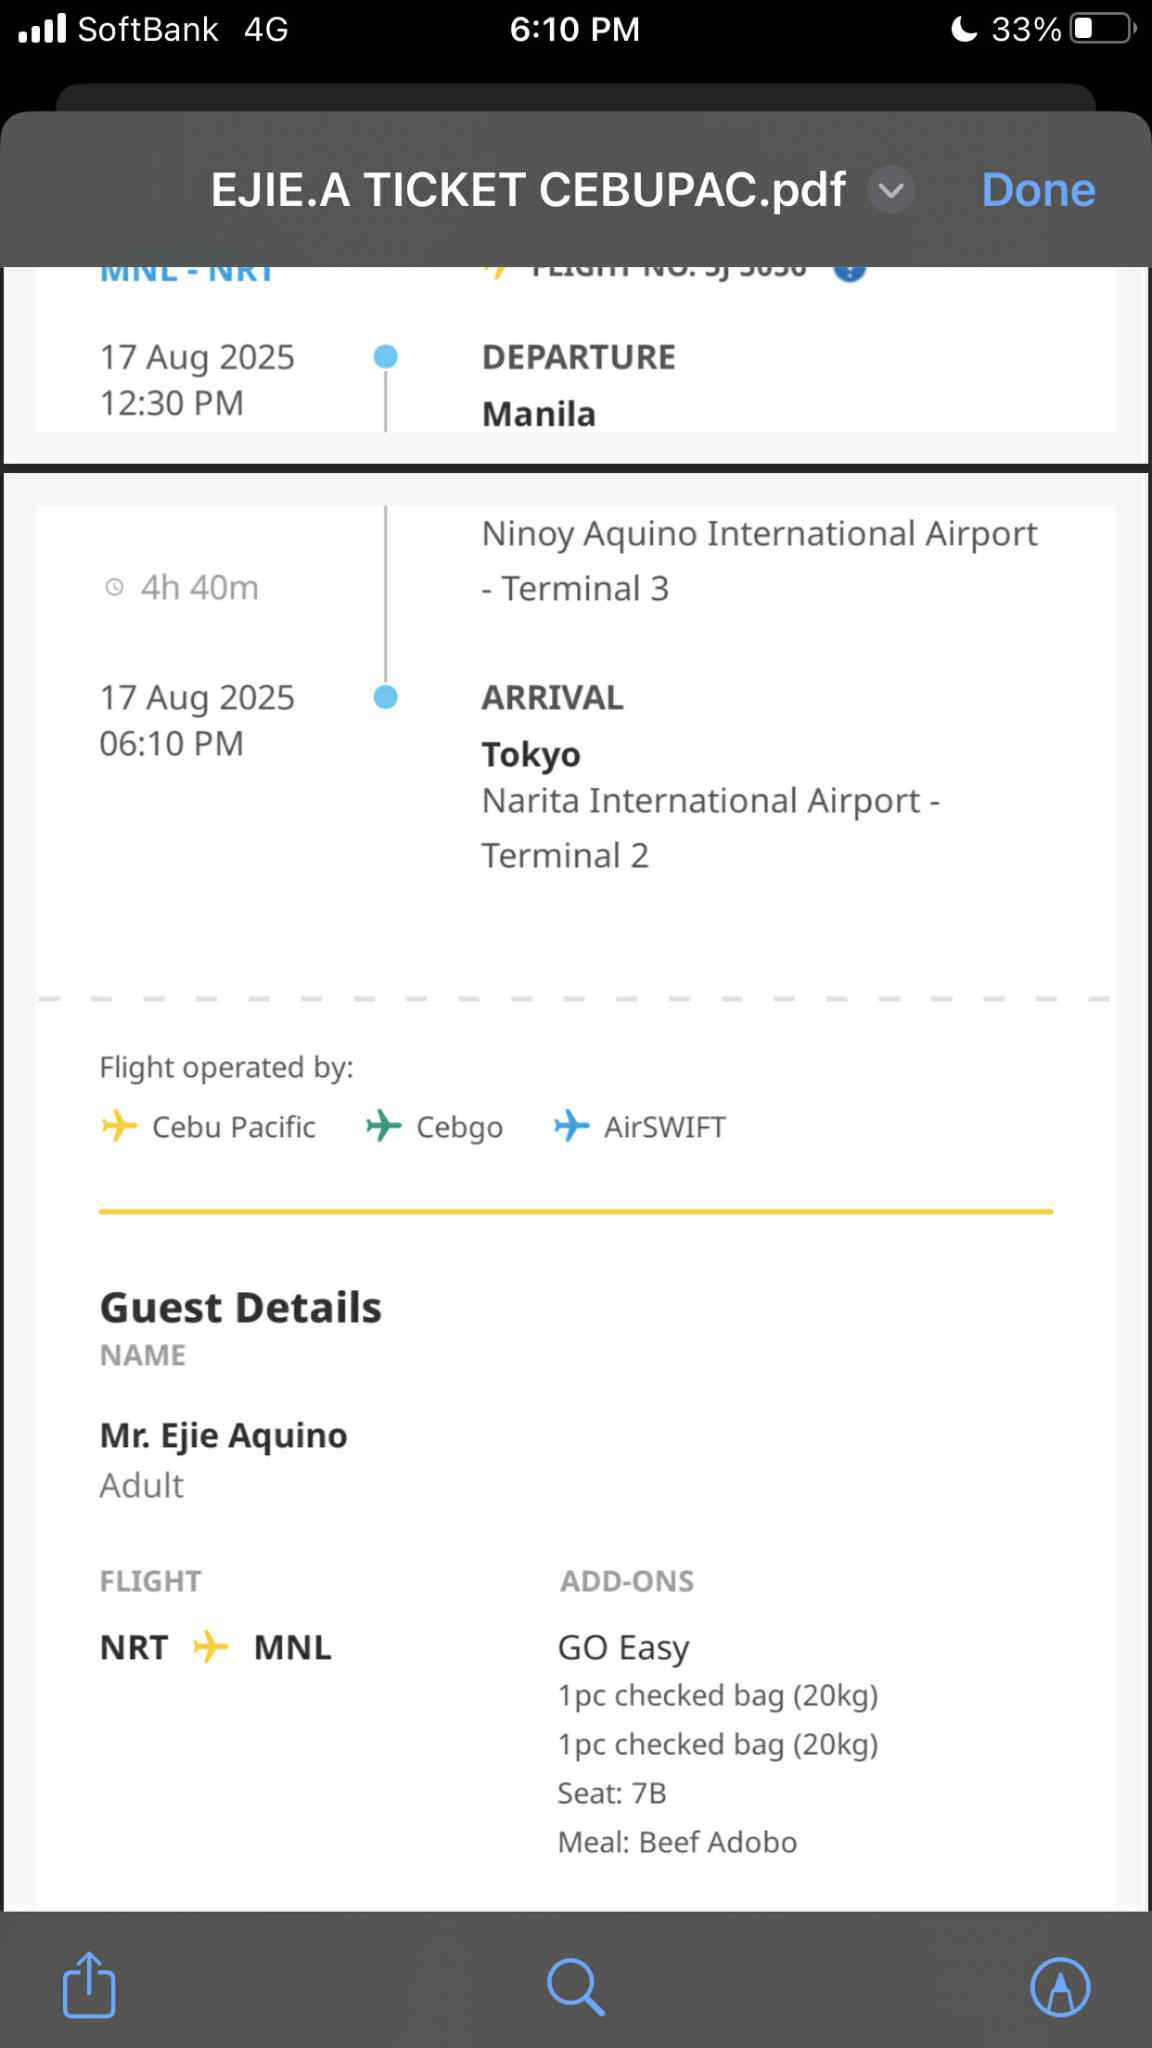Tap the GO Easy add-on text

[x=623, y=1646]
